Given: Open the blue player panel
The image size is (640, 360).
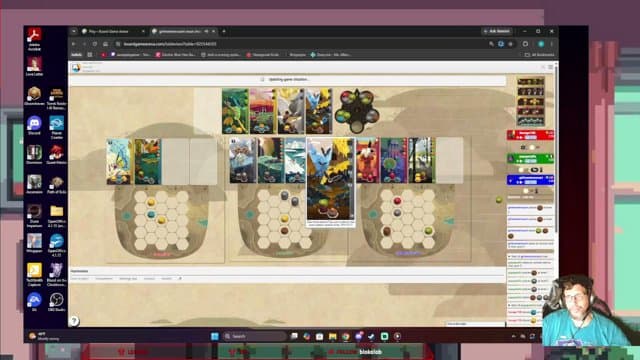Looking at the screenshot, I should click(530, 180).
